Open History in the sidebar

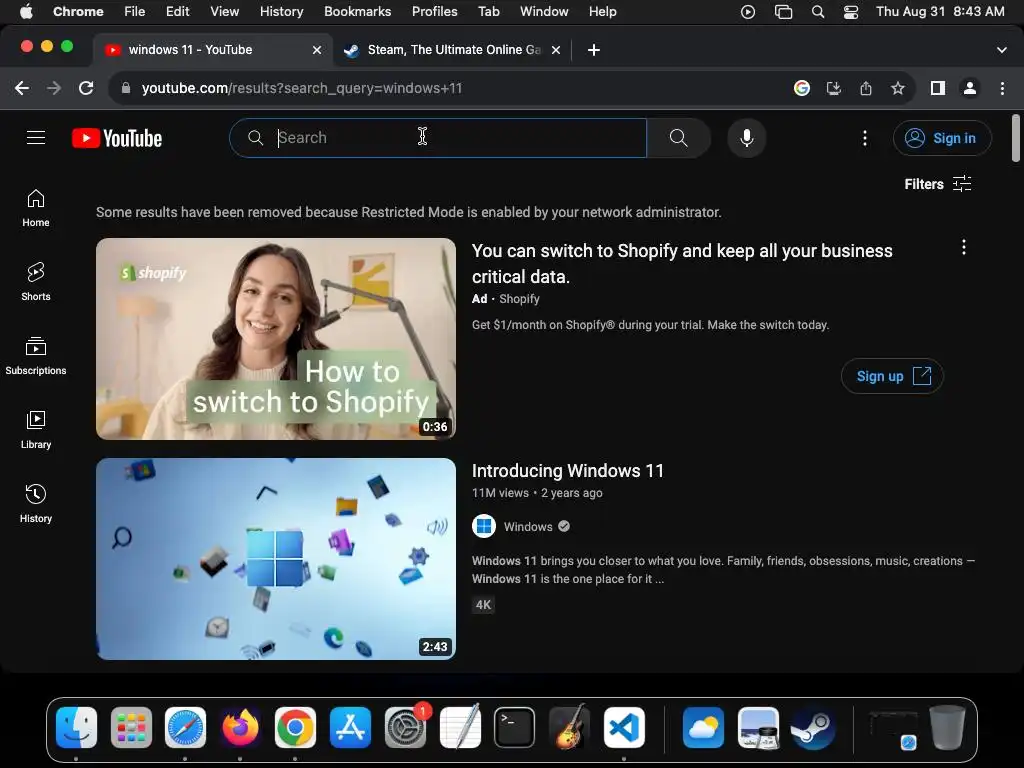pos(36,504)
